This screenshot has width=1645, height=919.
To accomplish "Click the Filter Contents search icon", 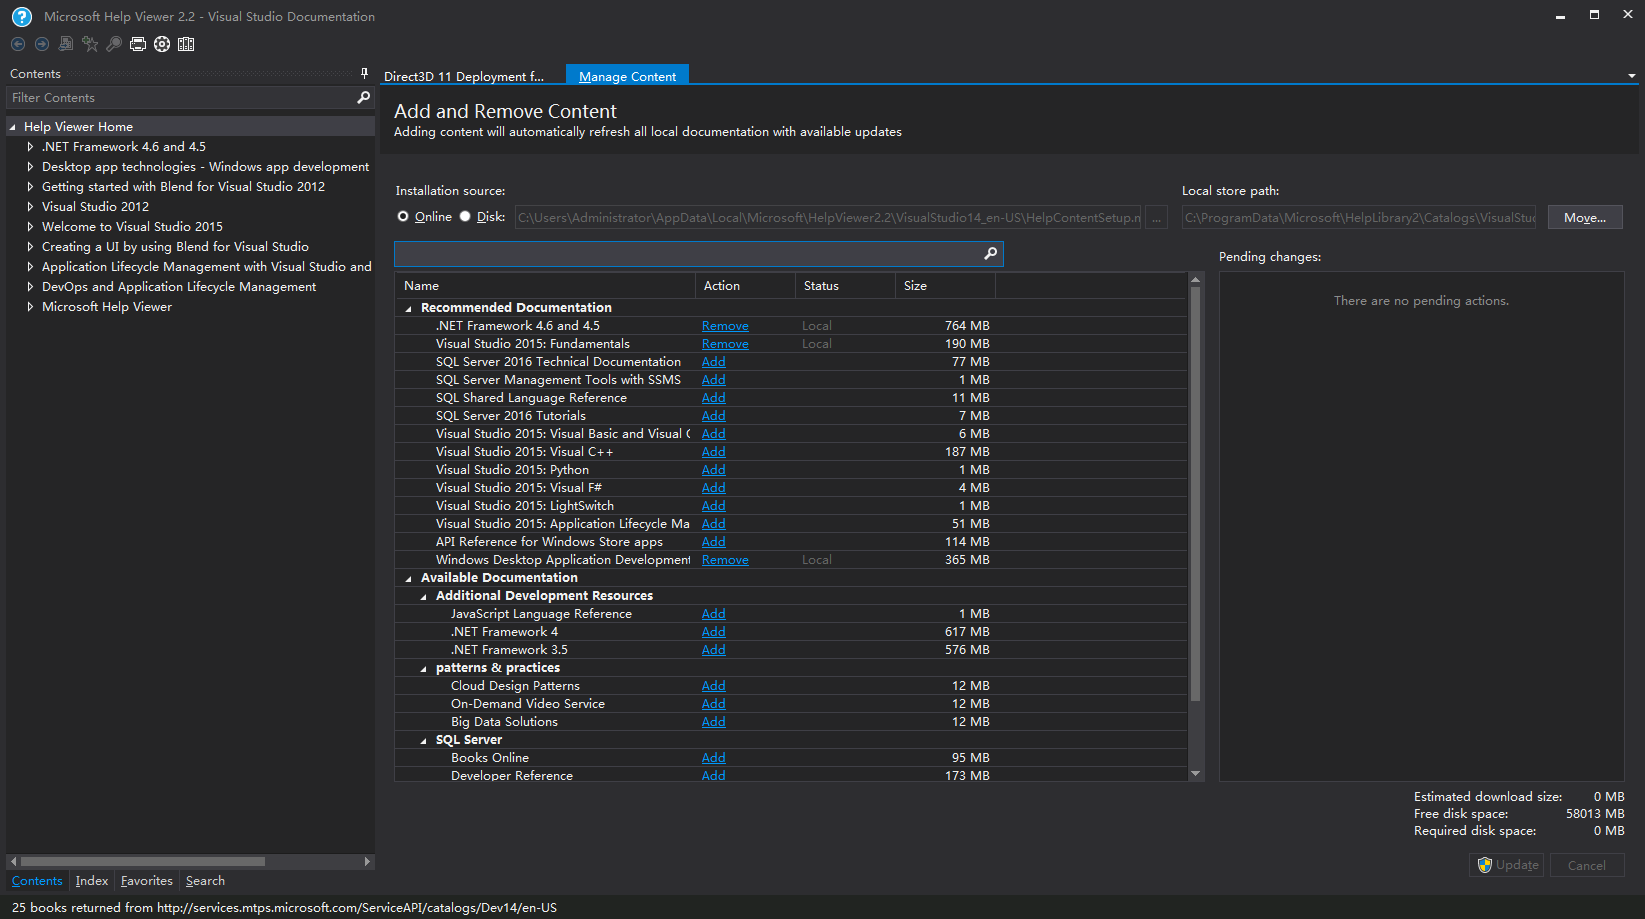I will 363,97.
